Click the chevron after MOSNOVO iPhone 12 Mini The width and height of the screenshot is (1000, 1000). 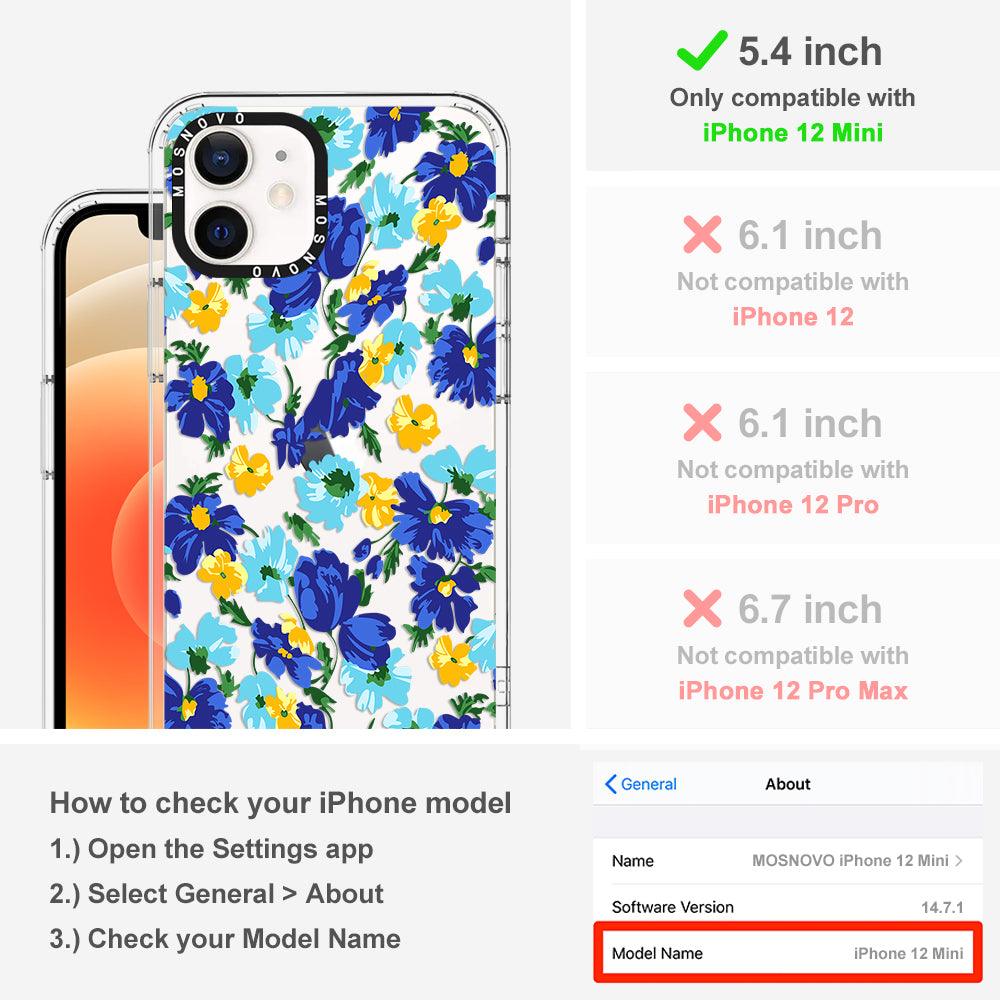959,860
